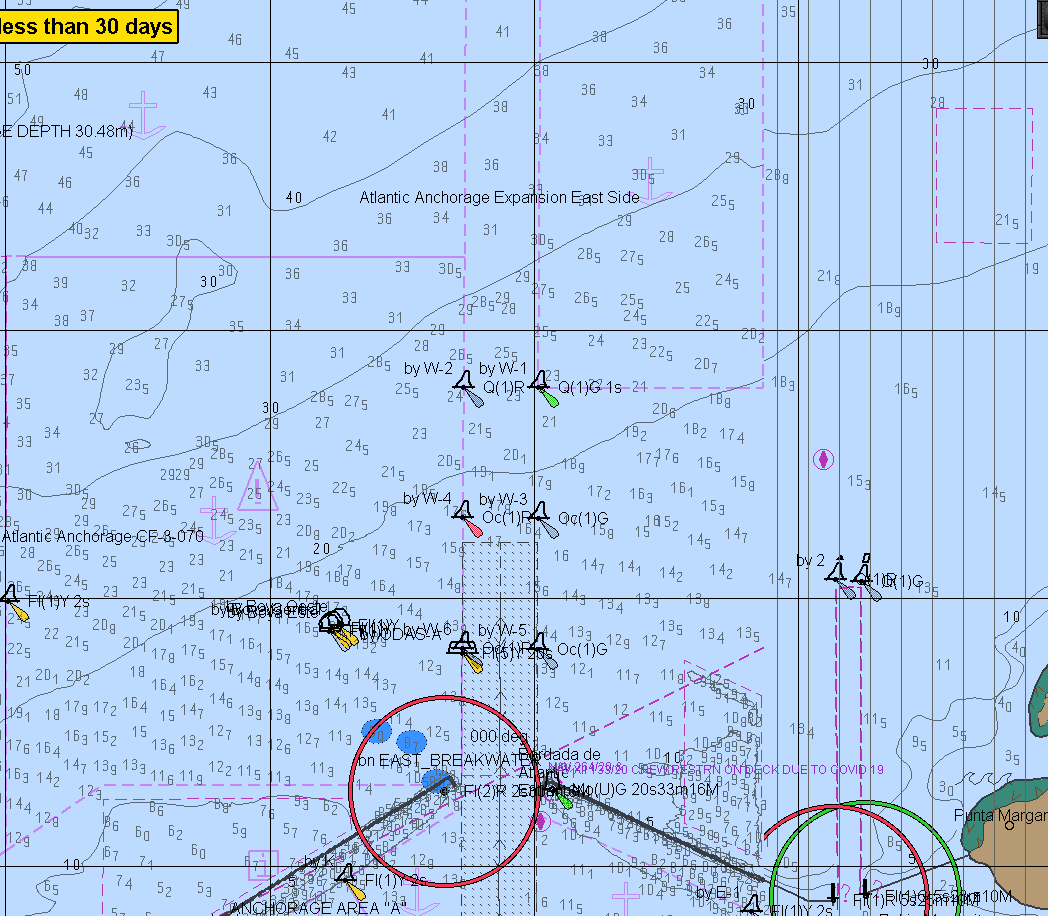The height and width of the screenshot is (916, 1048).
Task: Click the W-1 green buoy symbol
Action: tap(541, 384)
